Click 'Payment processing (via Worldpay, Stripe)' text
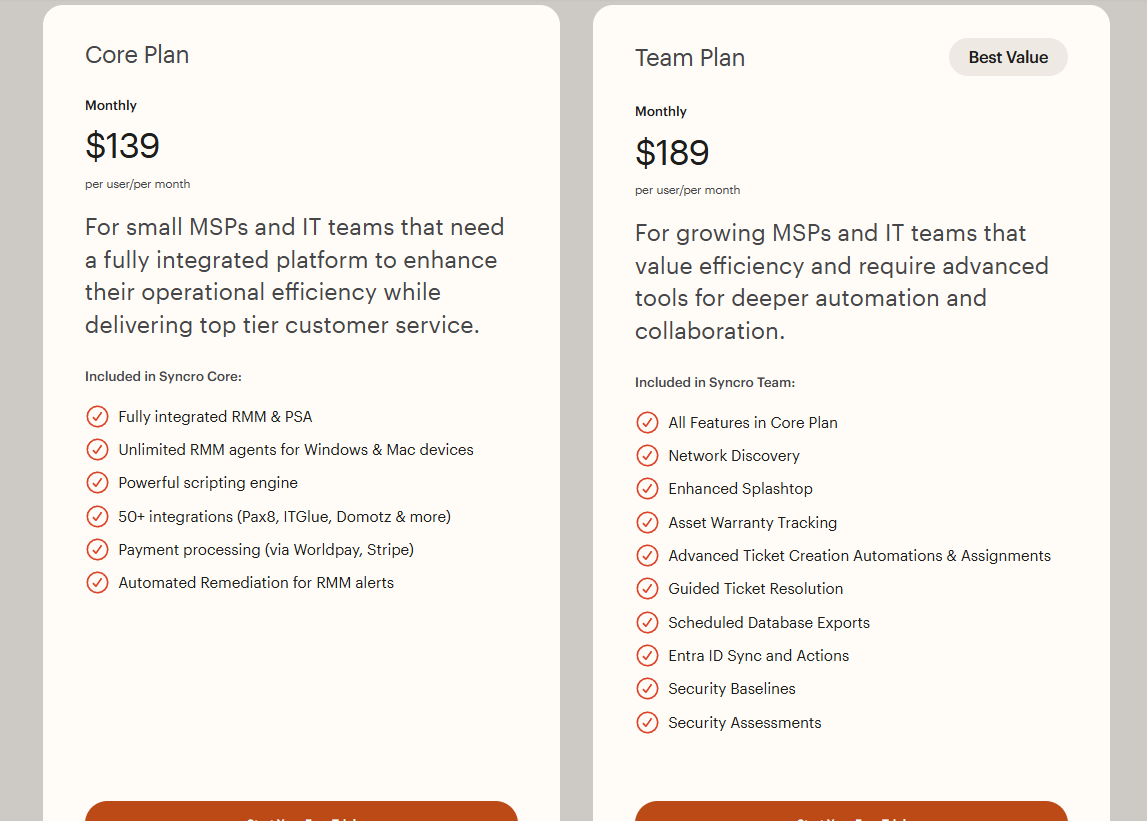Viewport: 1147px width, 821px height. [266, 550]
